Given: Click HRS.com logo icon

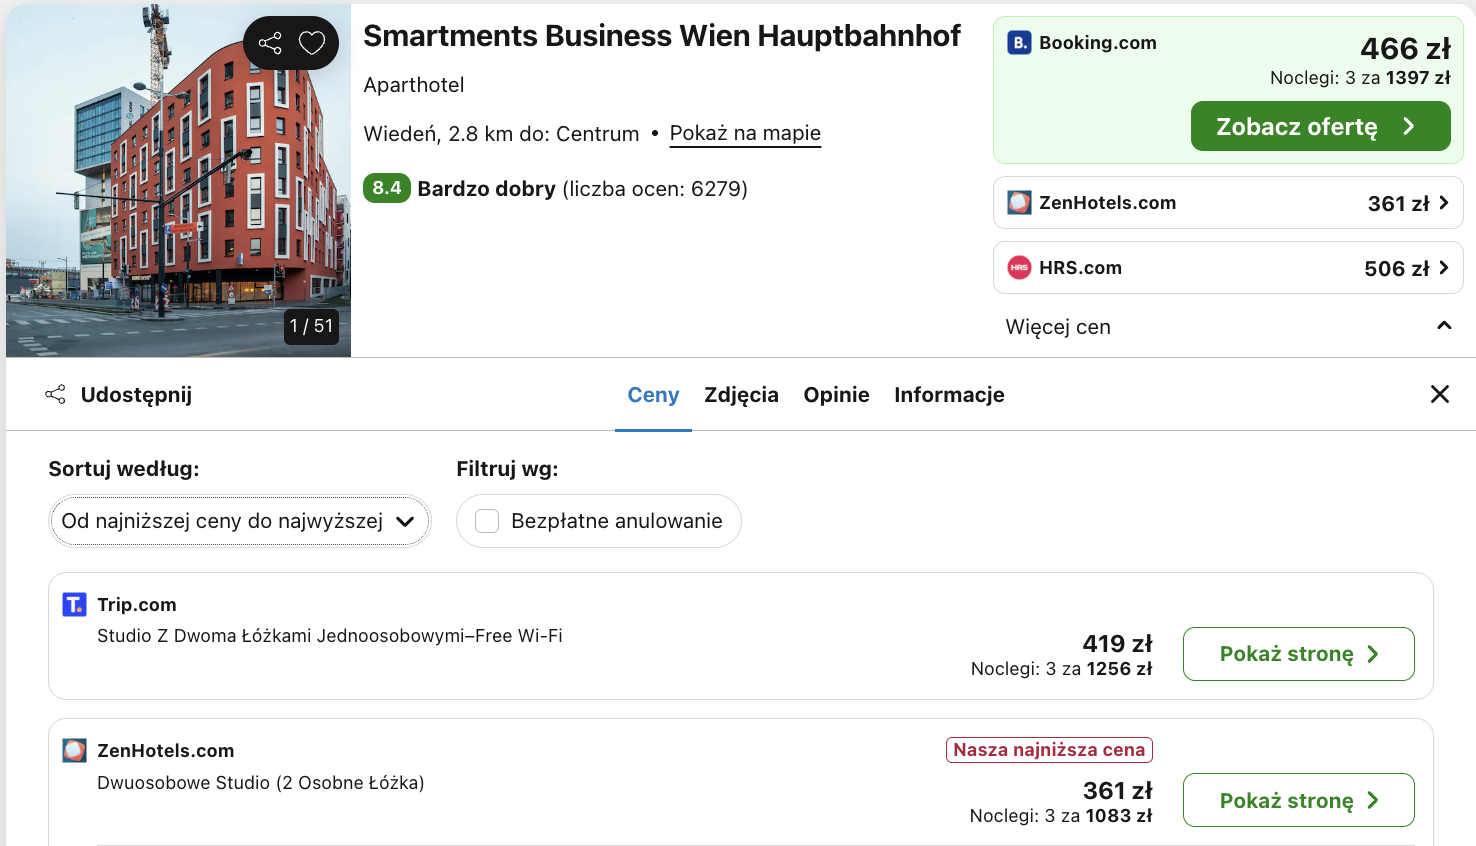Looking at the screenshot, I should (x=1019, y=268).
